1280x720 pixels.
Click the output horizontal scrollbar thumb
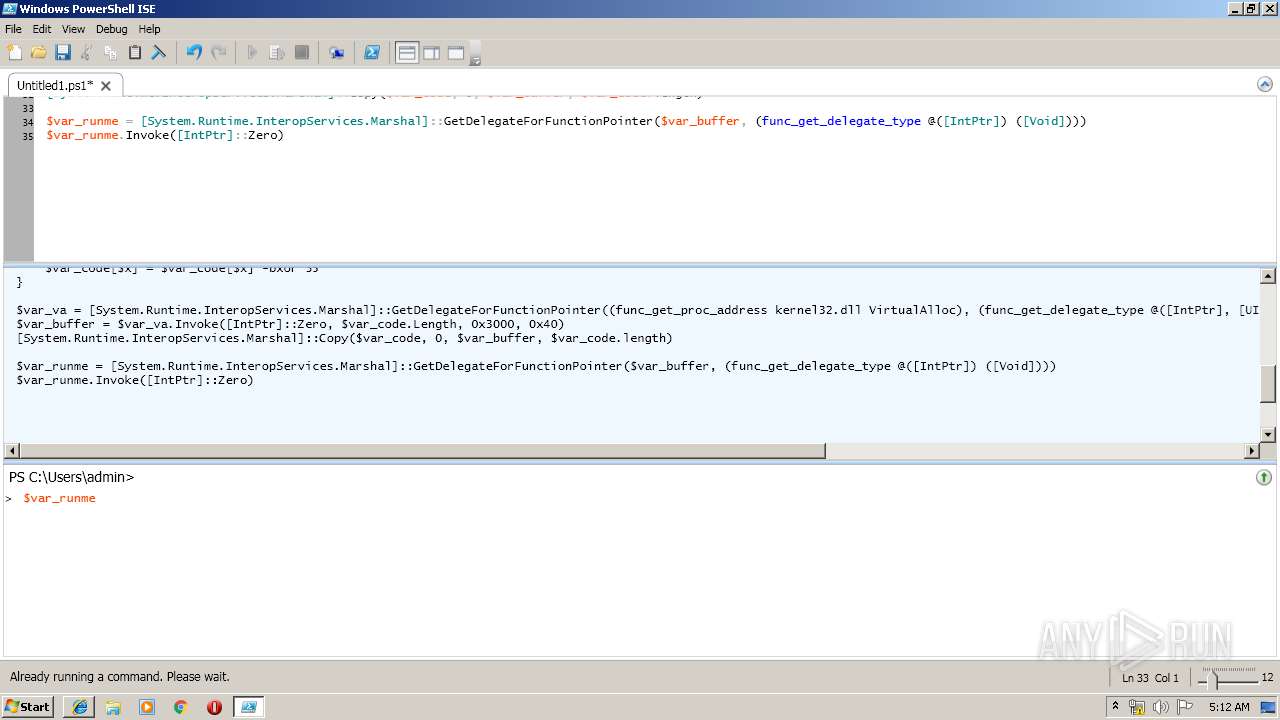[x=422, y=451]
